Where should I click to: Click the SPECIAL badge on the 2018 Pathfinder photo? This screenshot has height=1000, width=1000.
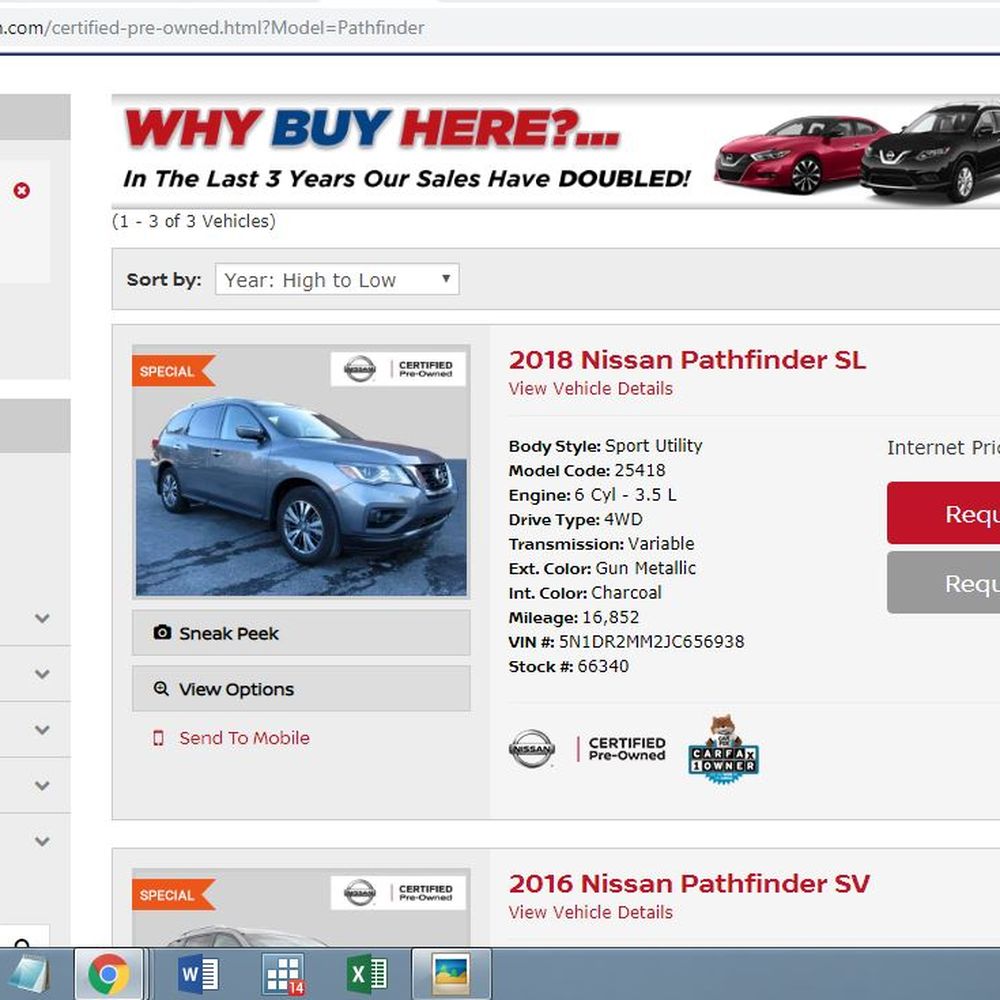pyautogui.click(x=173, y=371)
